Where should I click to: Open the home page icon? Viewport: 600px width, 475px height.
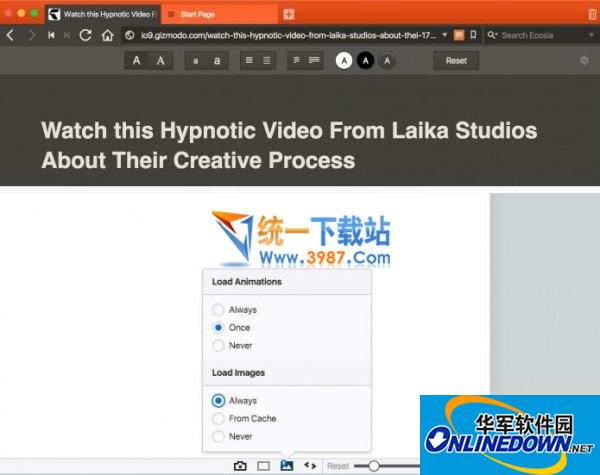[108, 35]
